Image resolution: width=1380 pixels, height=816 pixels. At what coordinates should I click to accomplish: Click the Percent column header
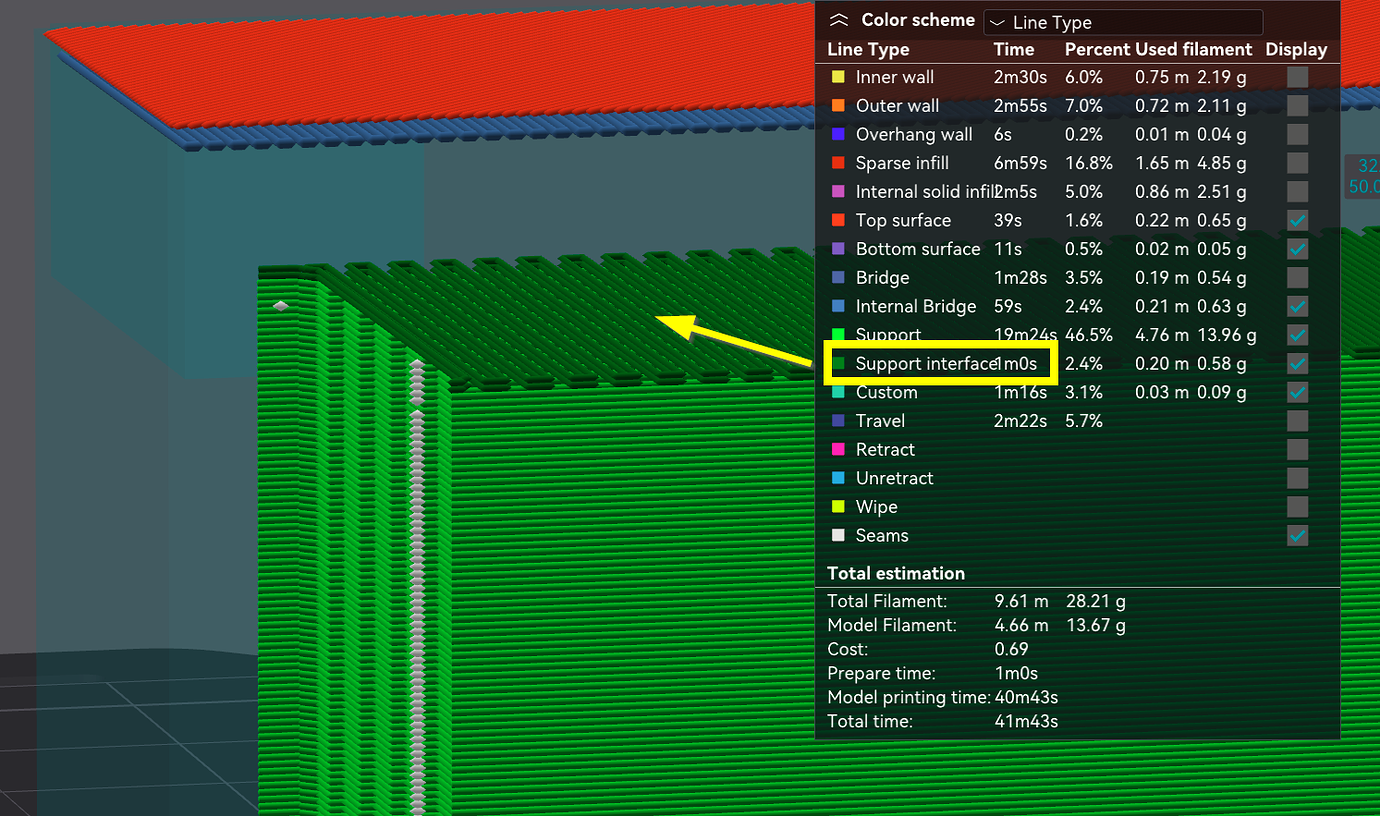[x=1097, y=49]
